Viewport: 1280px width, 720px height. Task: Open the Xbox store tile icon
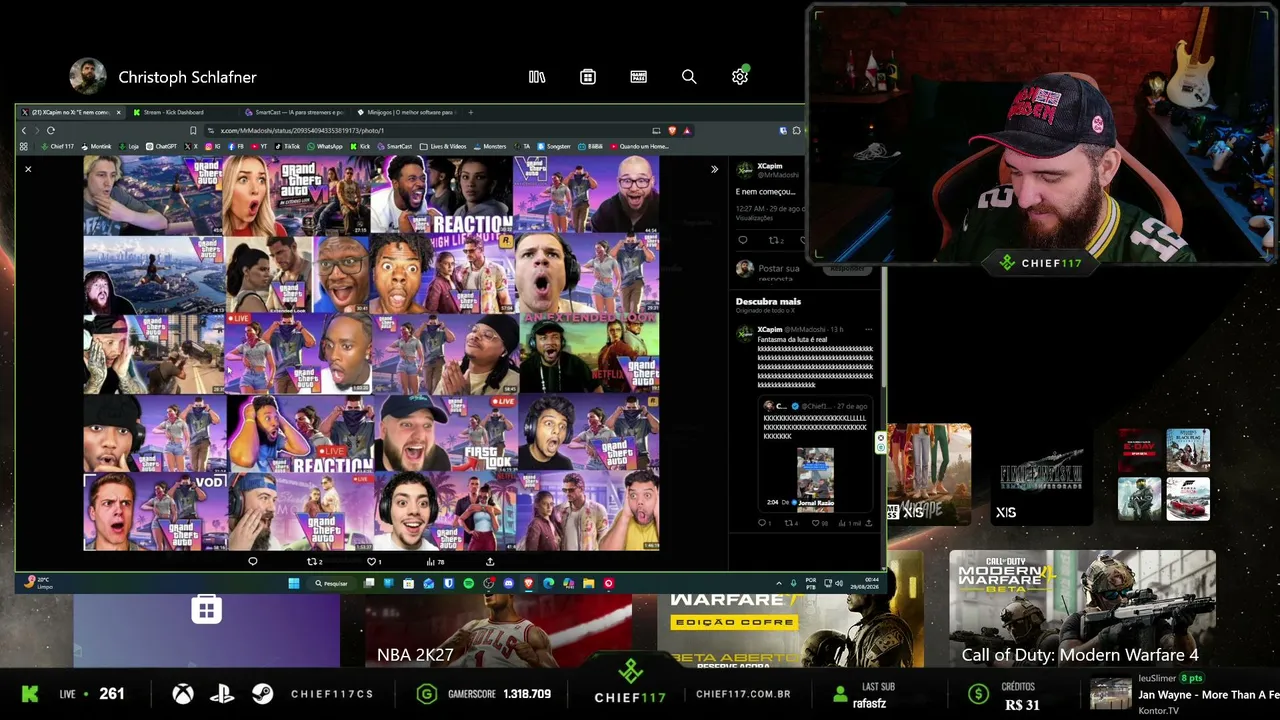pos(207,609)
